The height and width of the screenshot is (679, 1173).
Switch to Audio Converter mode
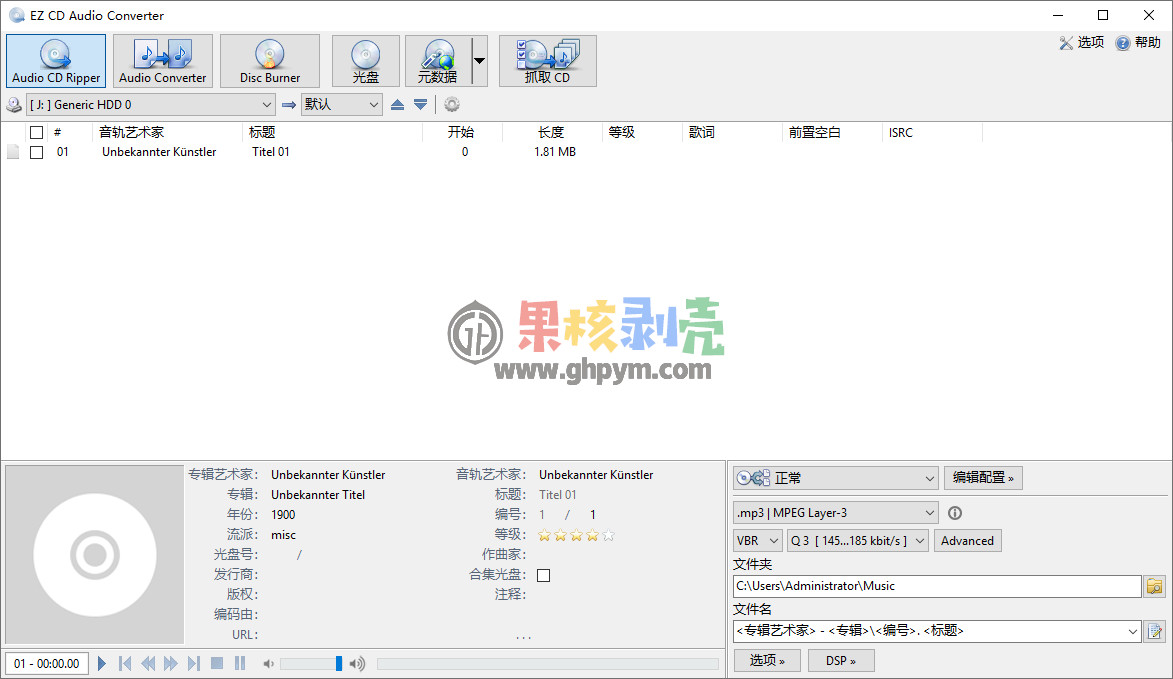[162, 61]
